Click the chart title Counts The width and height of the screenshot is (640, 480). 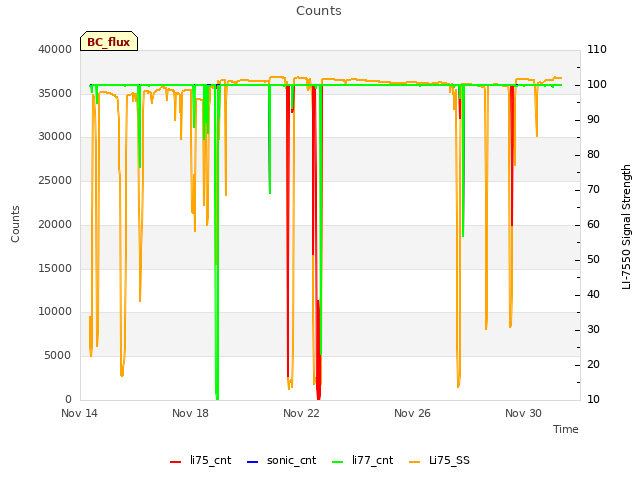click(x=319, y=11)
